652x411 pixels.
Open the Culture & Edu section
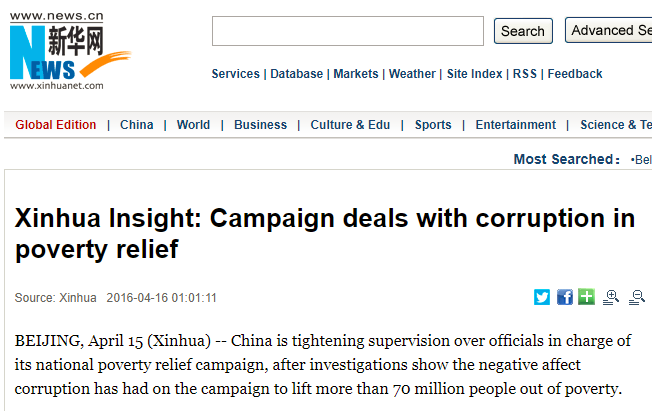point(350,125)
